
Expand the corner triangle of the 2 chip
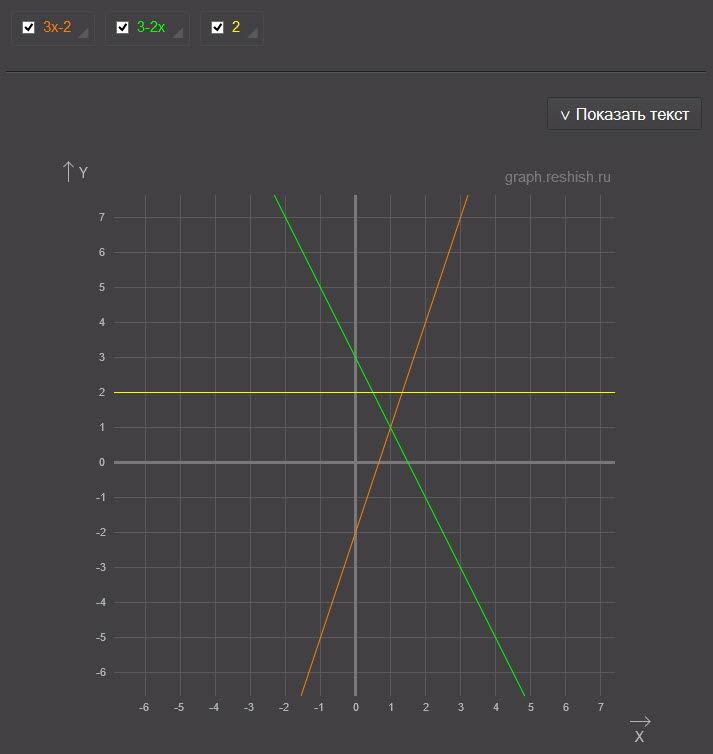tap(253, 33)
